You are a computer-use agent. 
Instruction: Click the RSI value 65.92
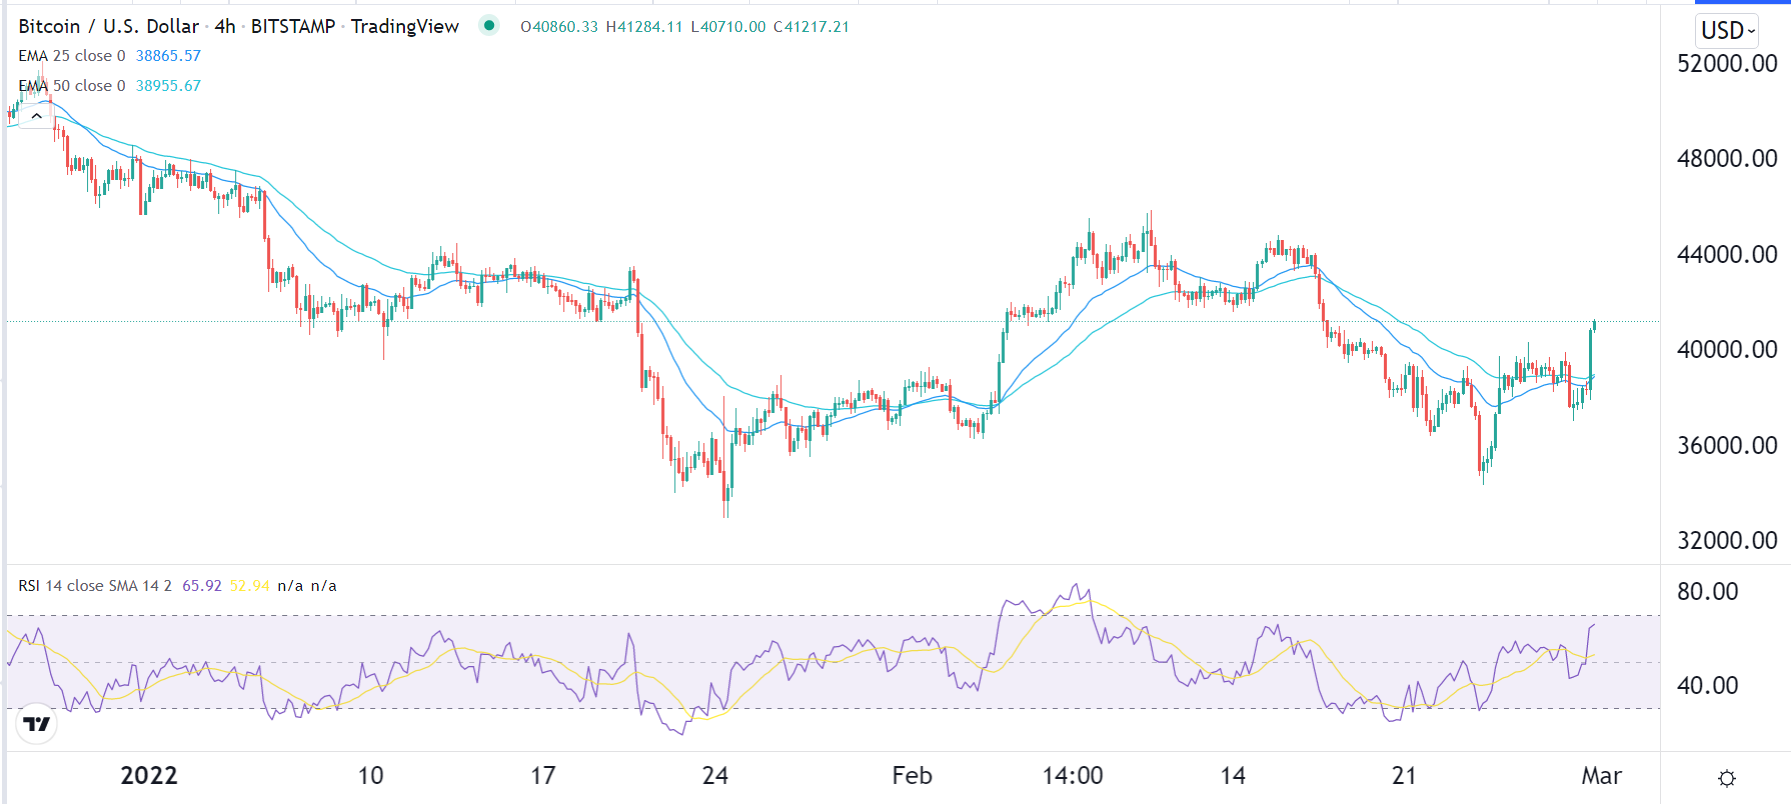point(202,586)
